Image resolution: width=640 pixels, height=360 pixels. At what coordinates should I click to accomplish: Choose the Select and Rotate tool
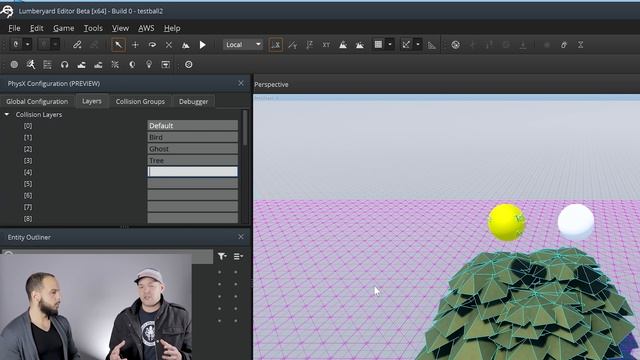coord(152,45)
